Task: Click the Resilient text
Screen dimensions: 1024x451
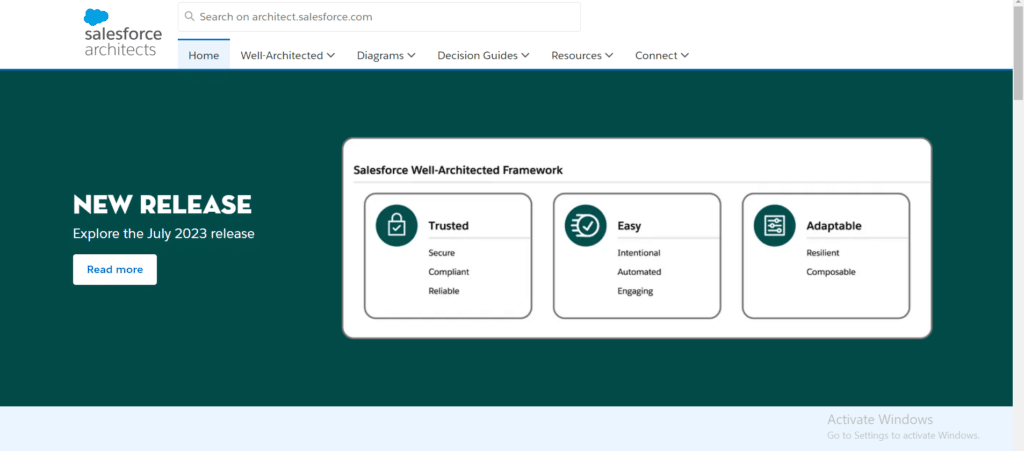Action: pyautogui.click(x=823, y=253)
